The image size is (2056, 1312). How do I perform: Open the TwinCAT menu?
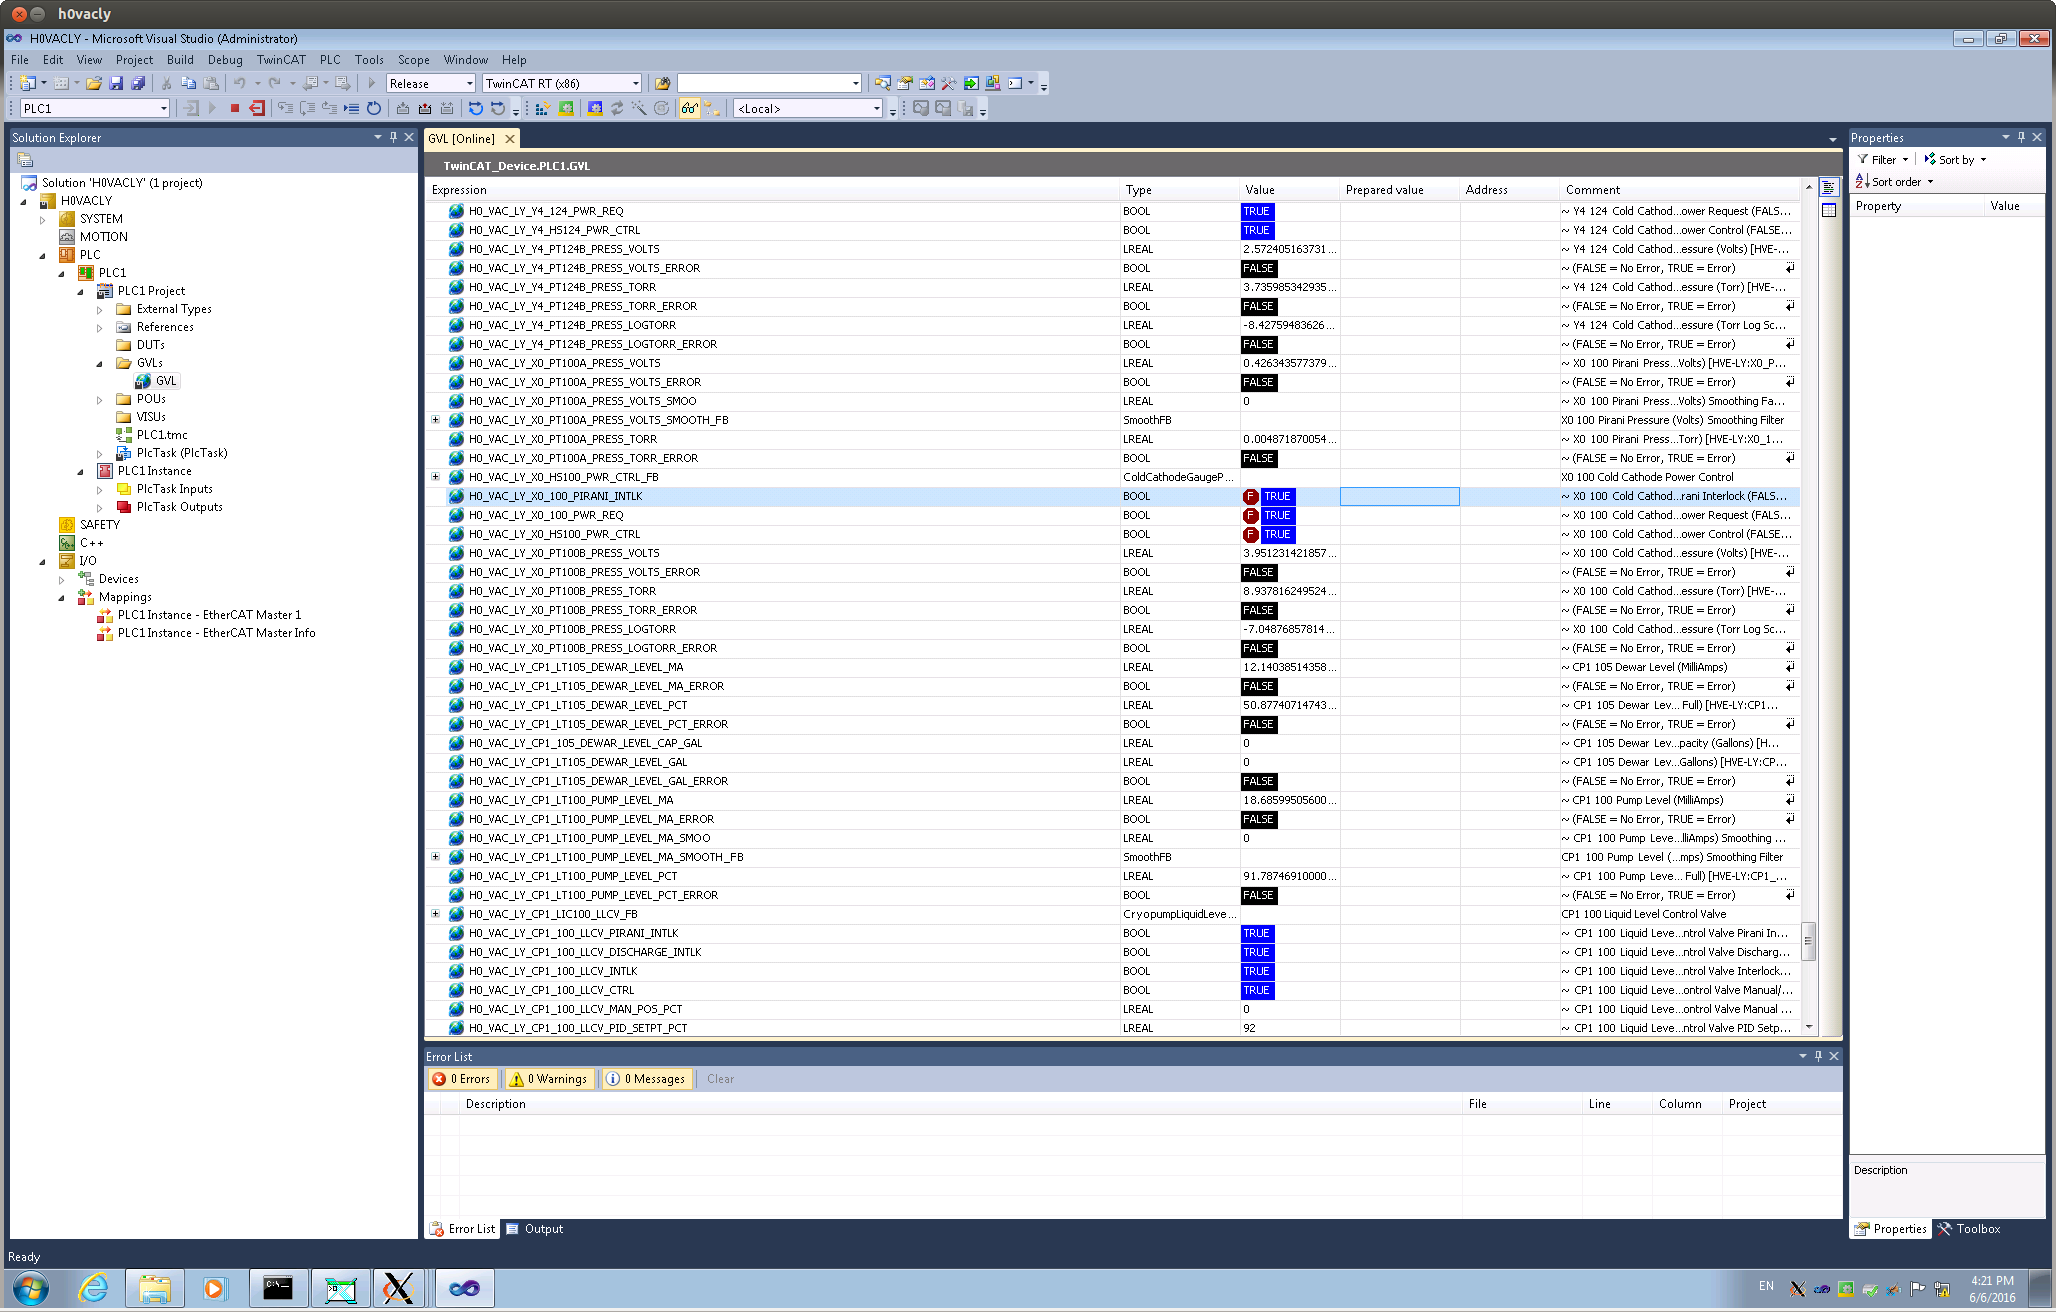point(281,60)
